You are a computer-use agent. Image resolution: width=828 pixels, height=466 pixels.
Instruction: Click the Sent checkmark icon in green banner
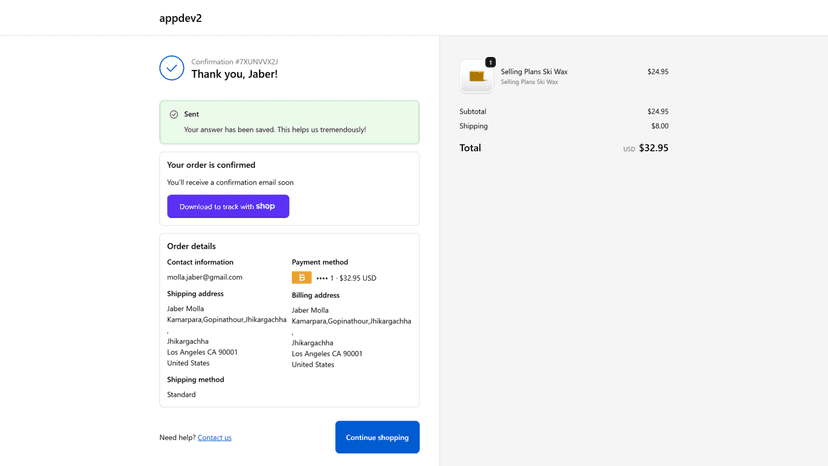[x=174, y=115]
